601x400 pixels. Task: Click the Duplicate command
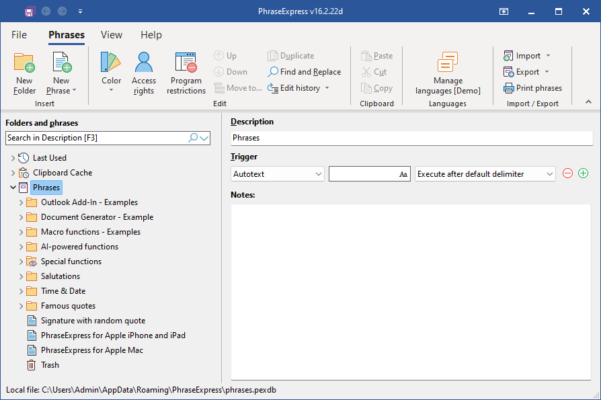291,56
